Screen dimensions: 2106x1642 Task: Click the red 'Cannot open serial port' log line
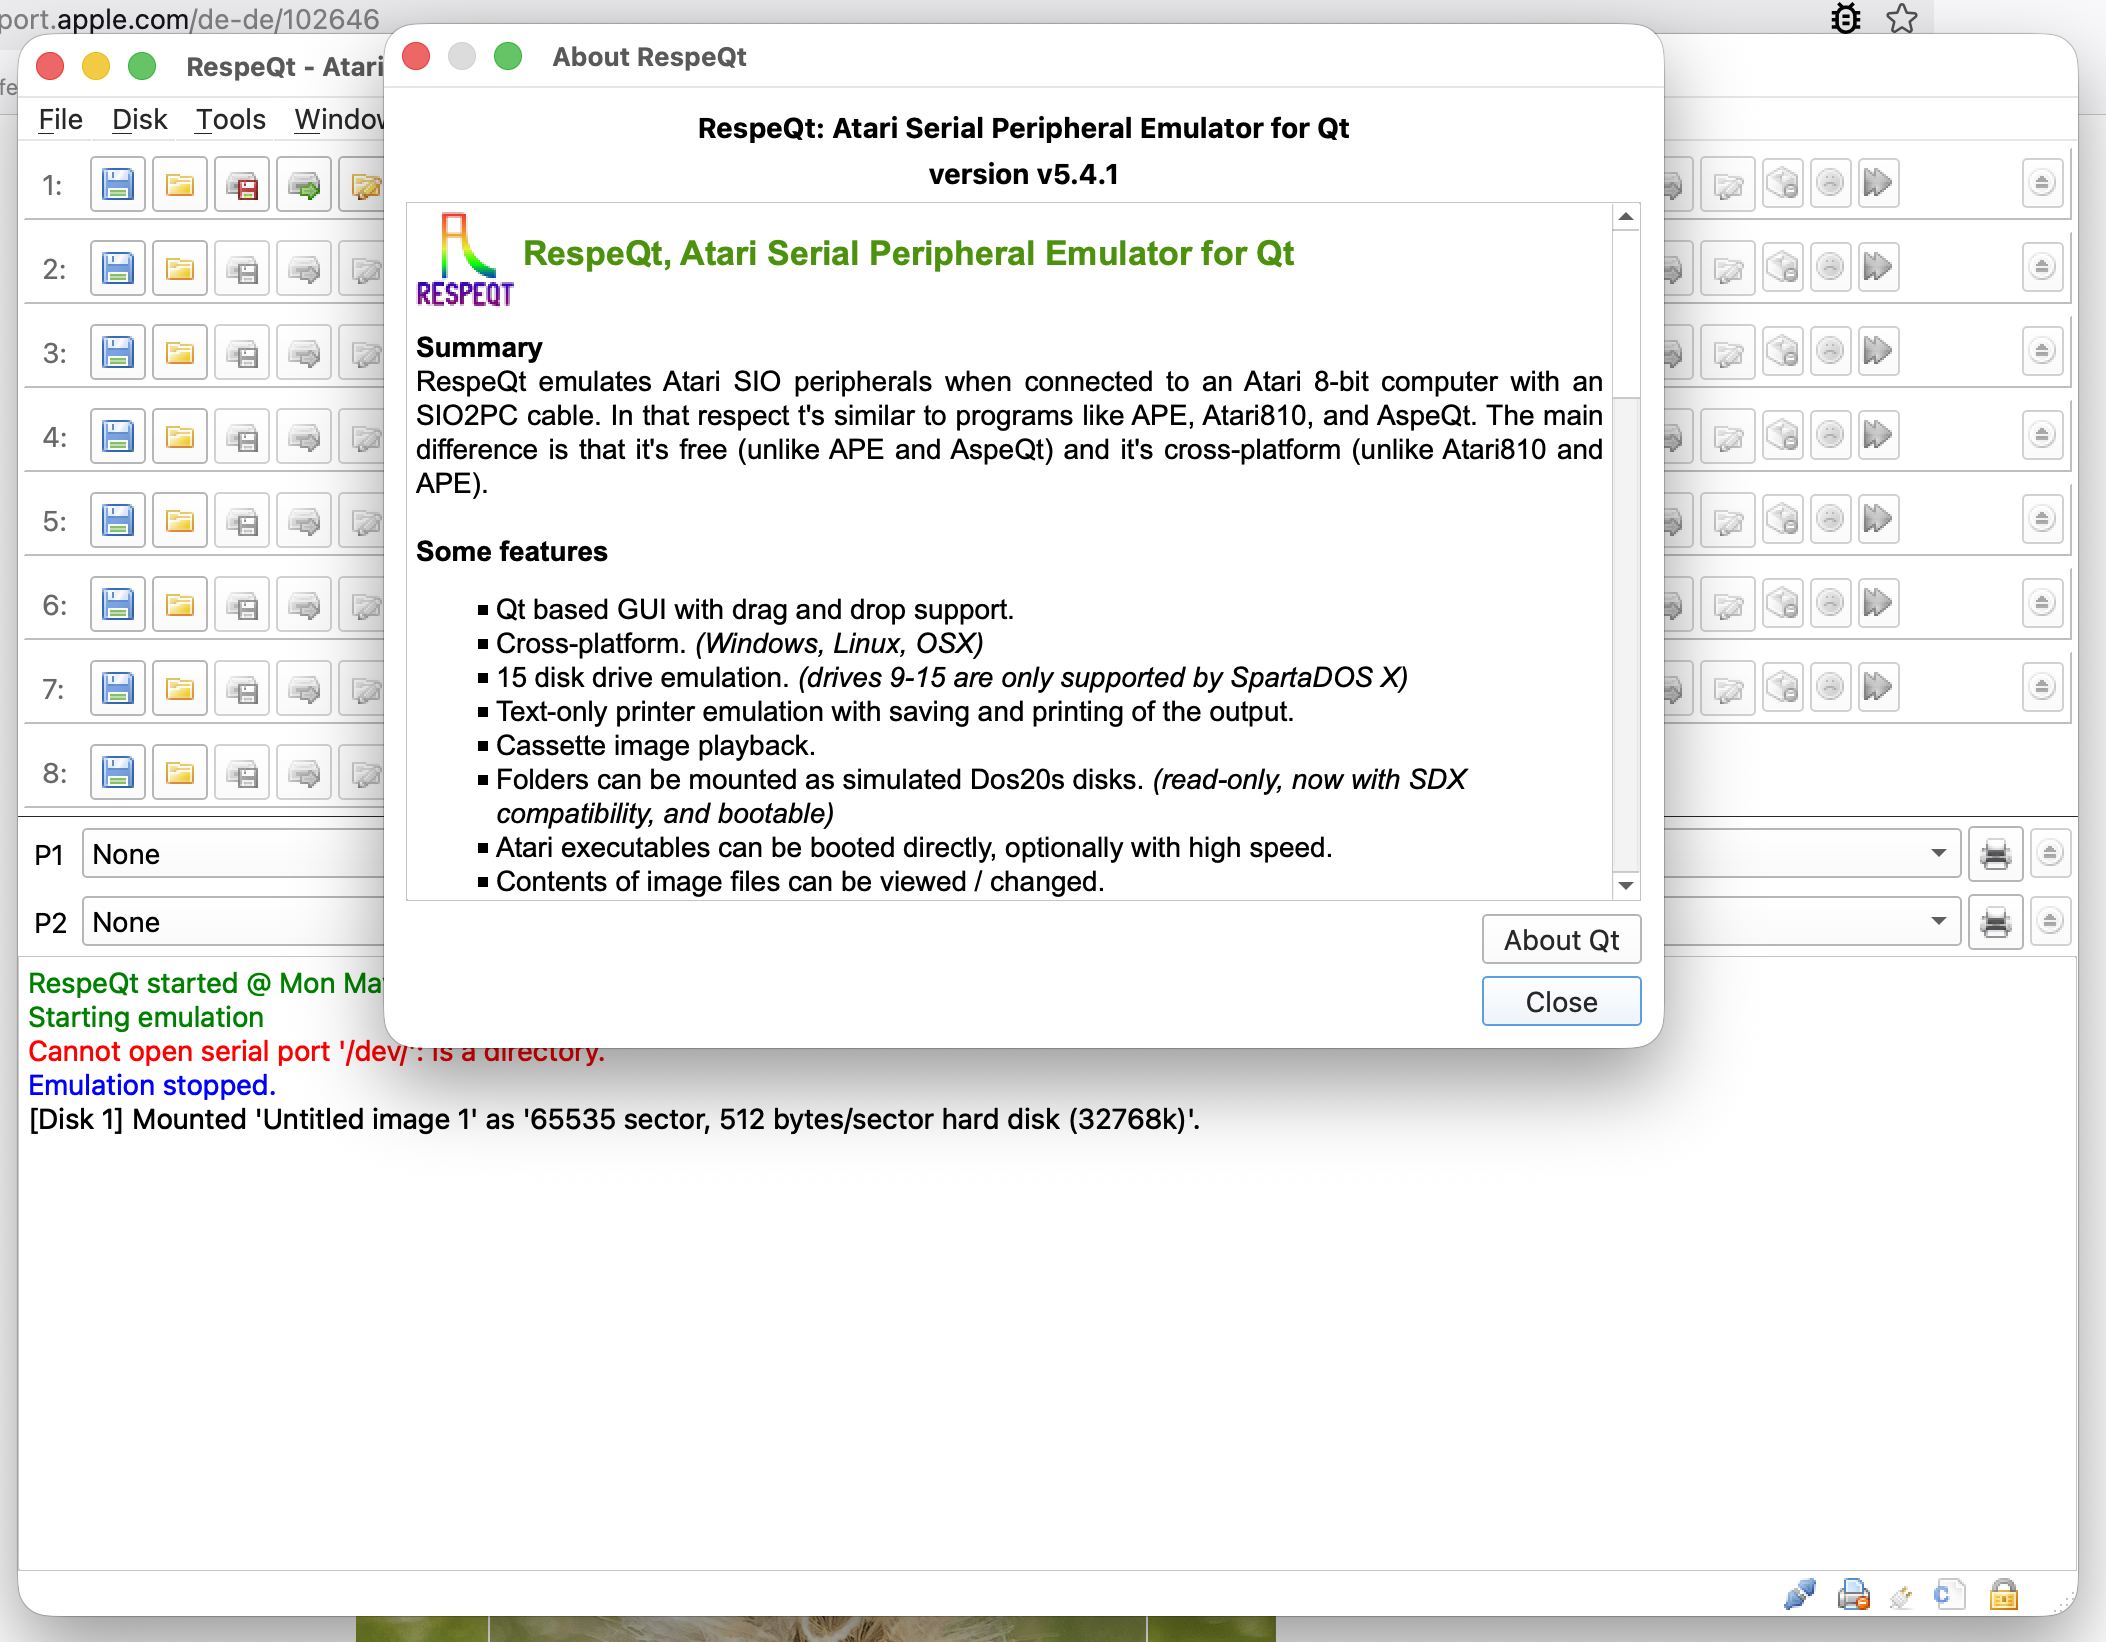click(316, 1051)
